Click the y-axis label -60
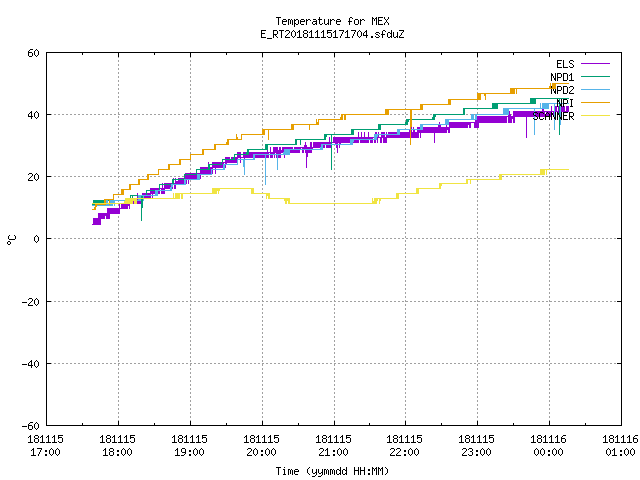Image resolution: width=640 pixels, height=480 pixels. point(31,426)
